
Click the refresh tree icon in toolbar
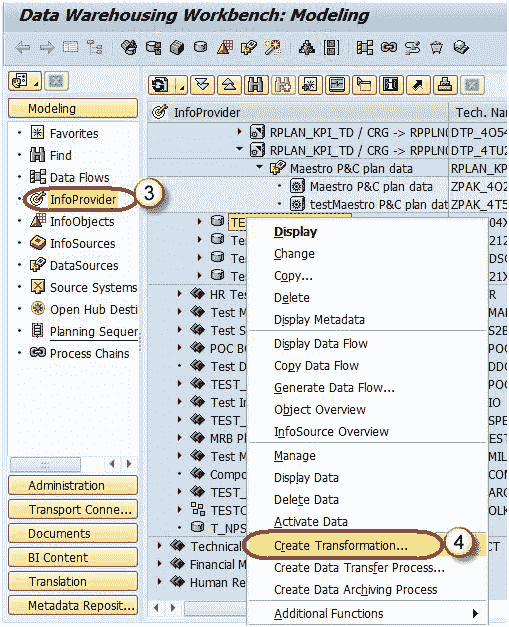[160, 85]
